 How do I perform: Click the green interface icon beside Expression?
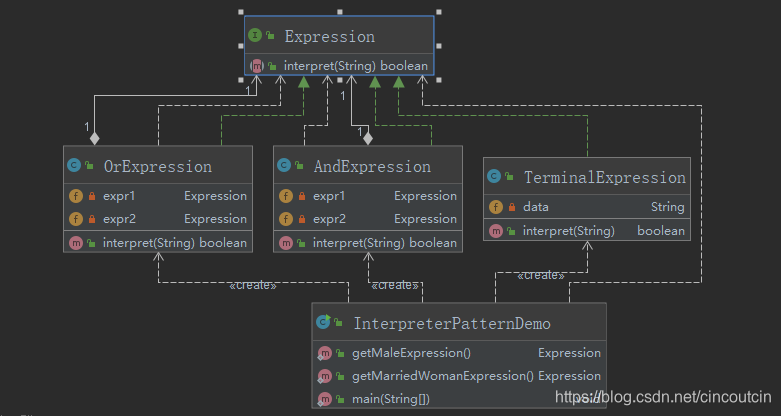[255, 35]
